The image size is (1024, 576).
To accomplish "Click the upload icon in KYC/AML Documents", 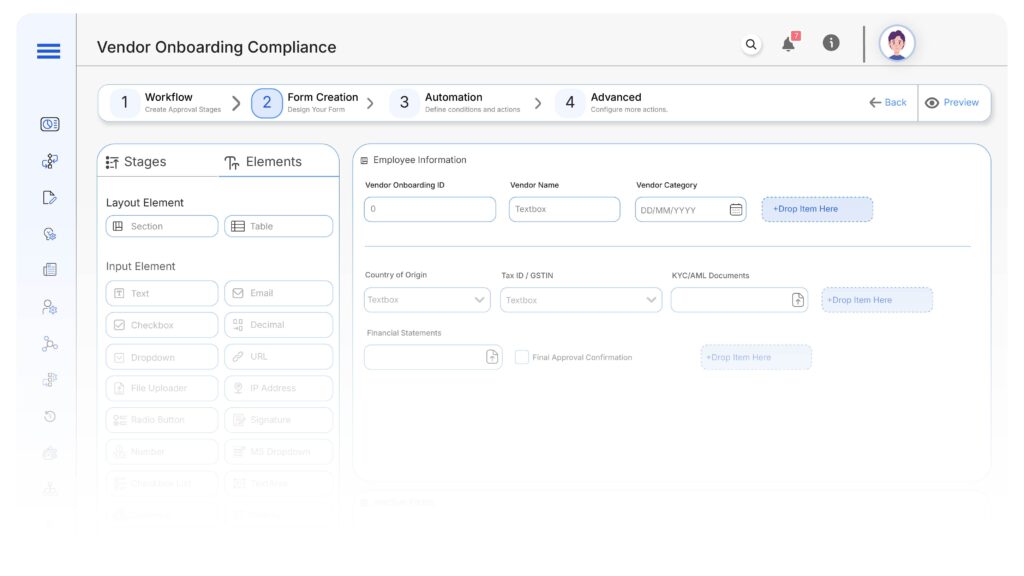I will [798, 300].
